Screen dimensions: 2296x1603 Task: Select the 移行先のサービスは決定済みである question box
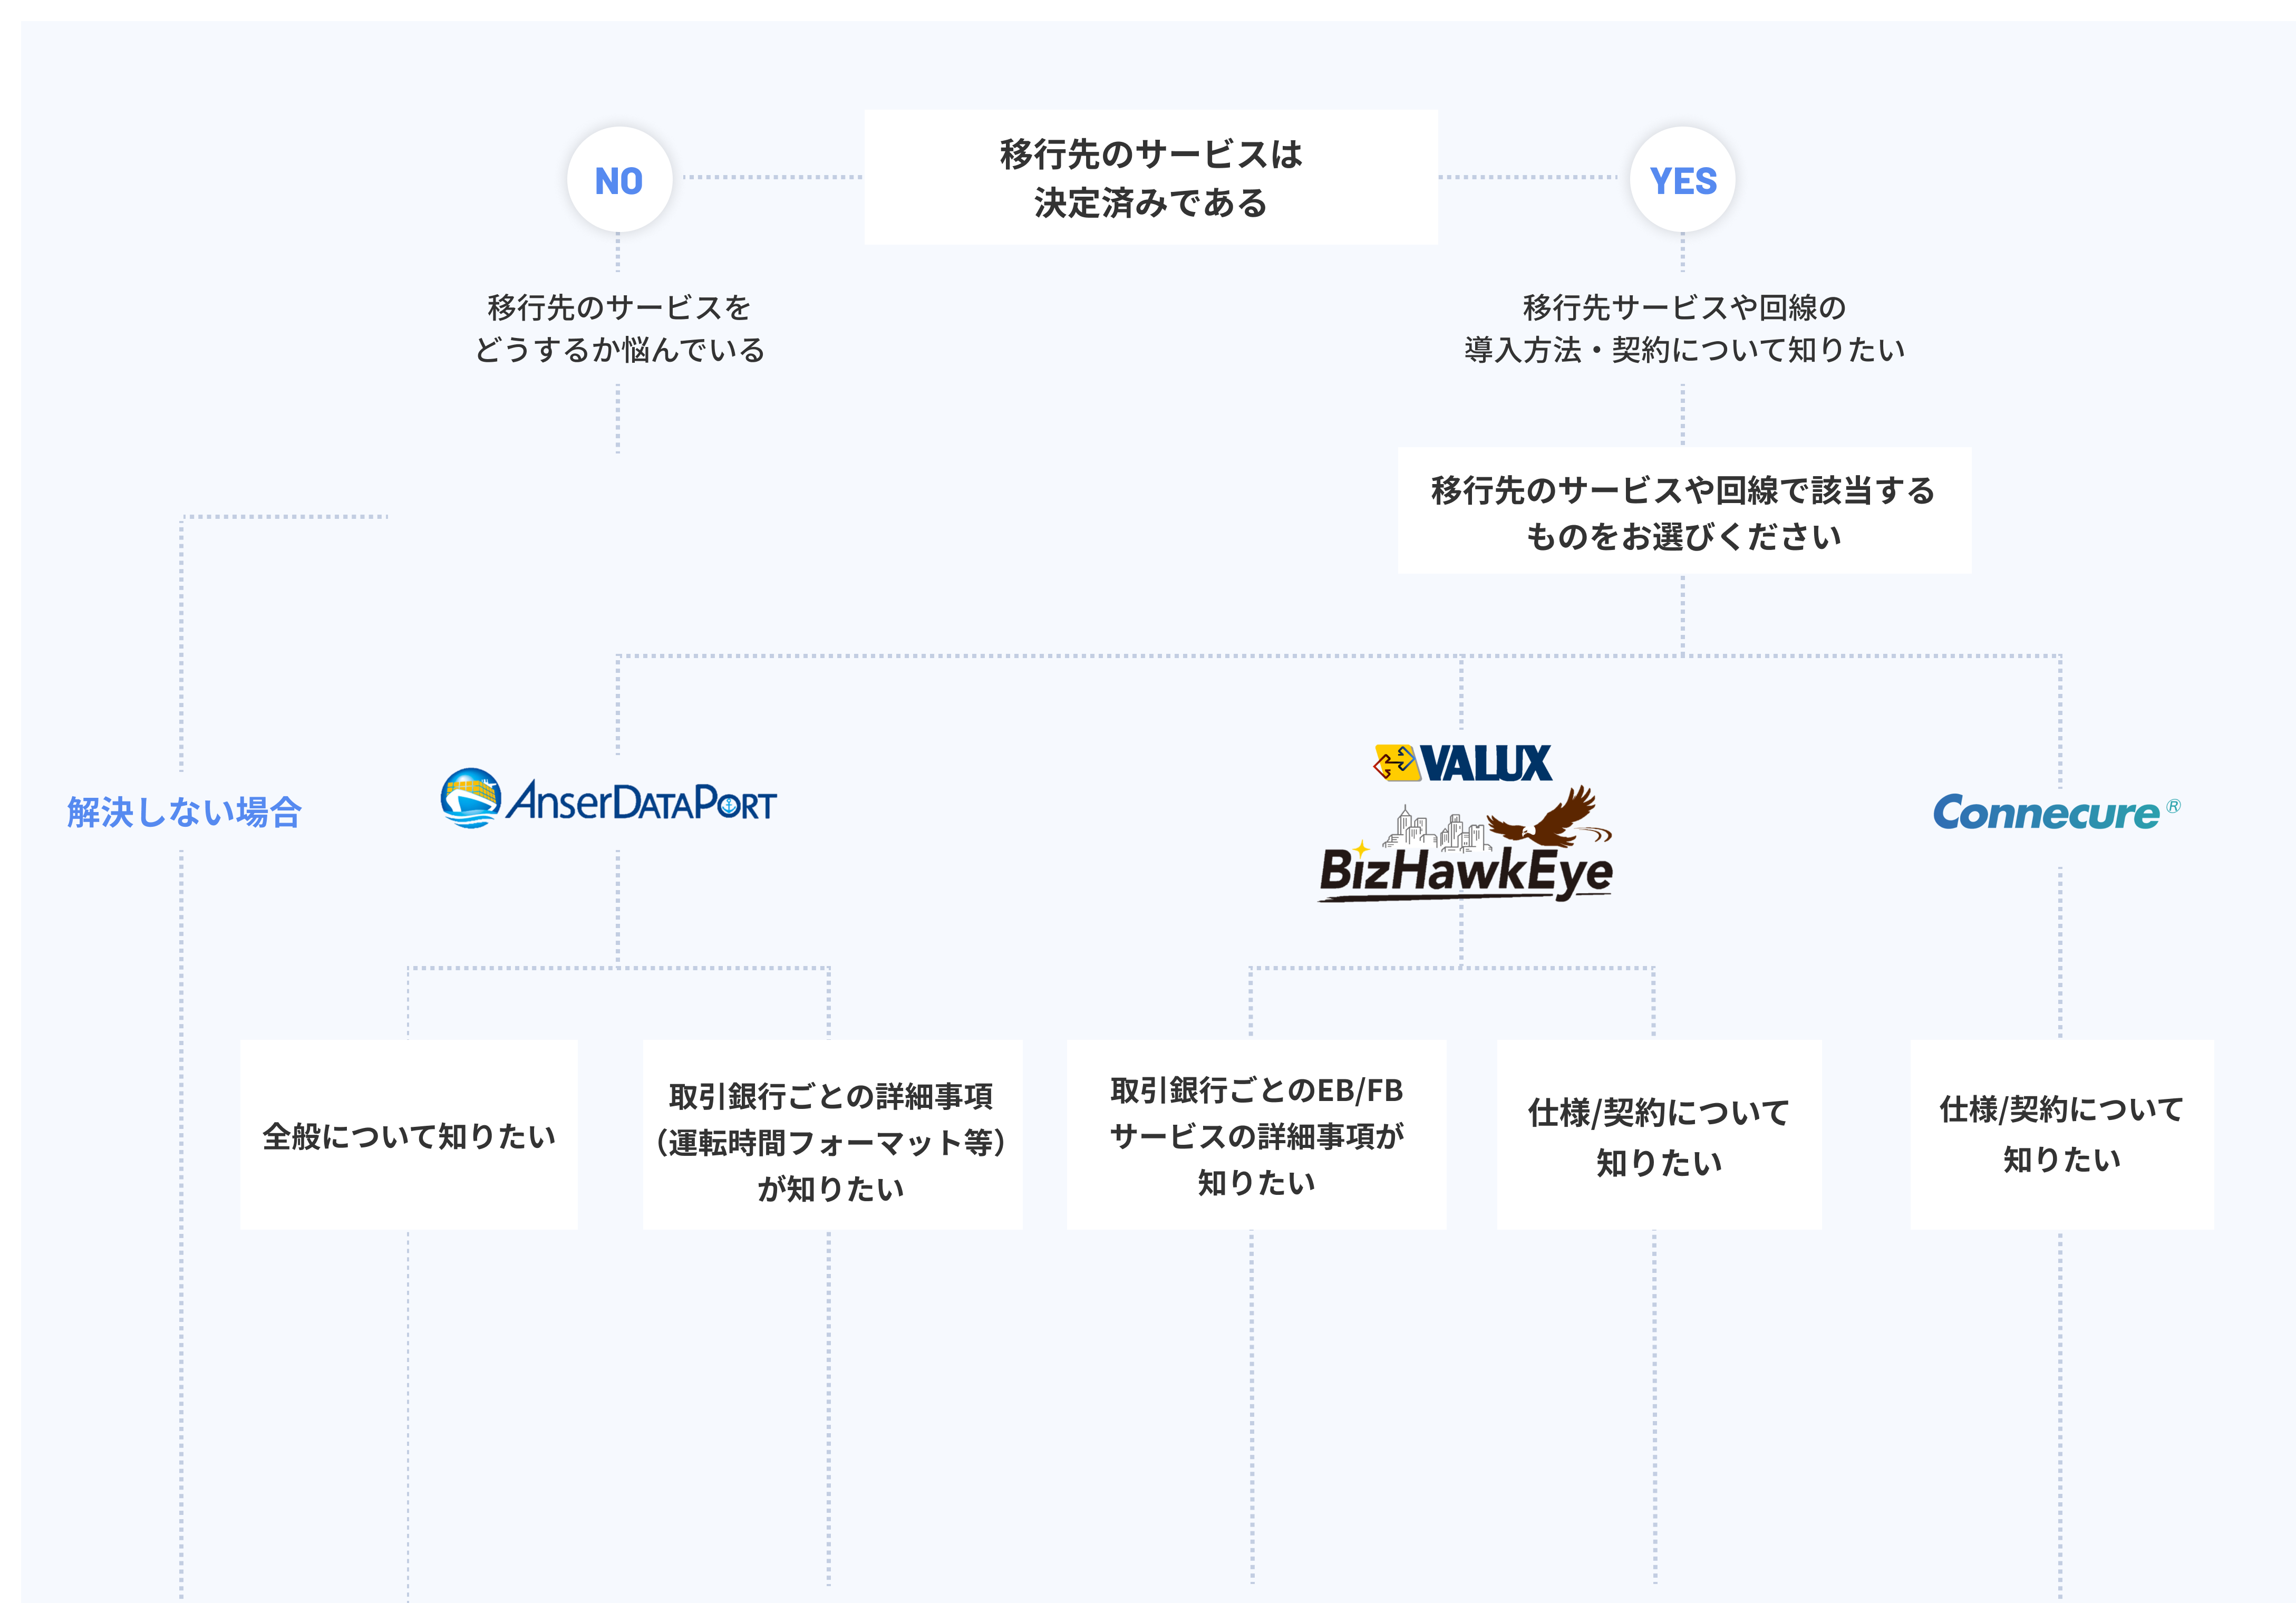click(1151, 178)
